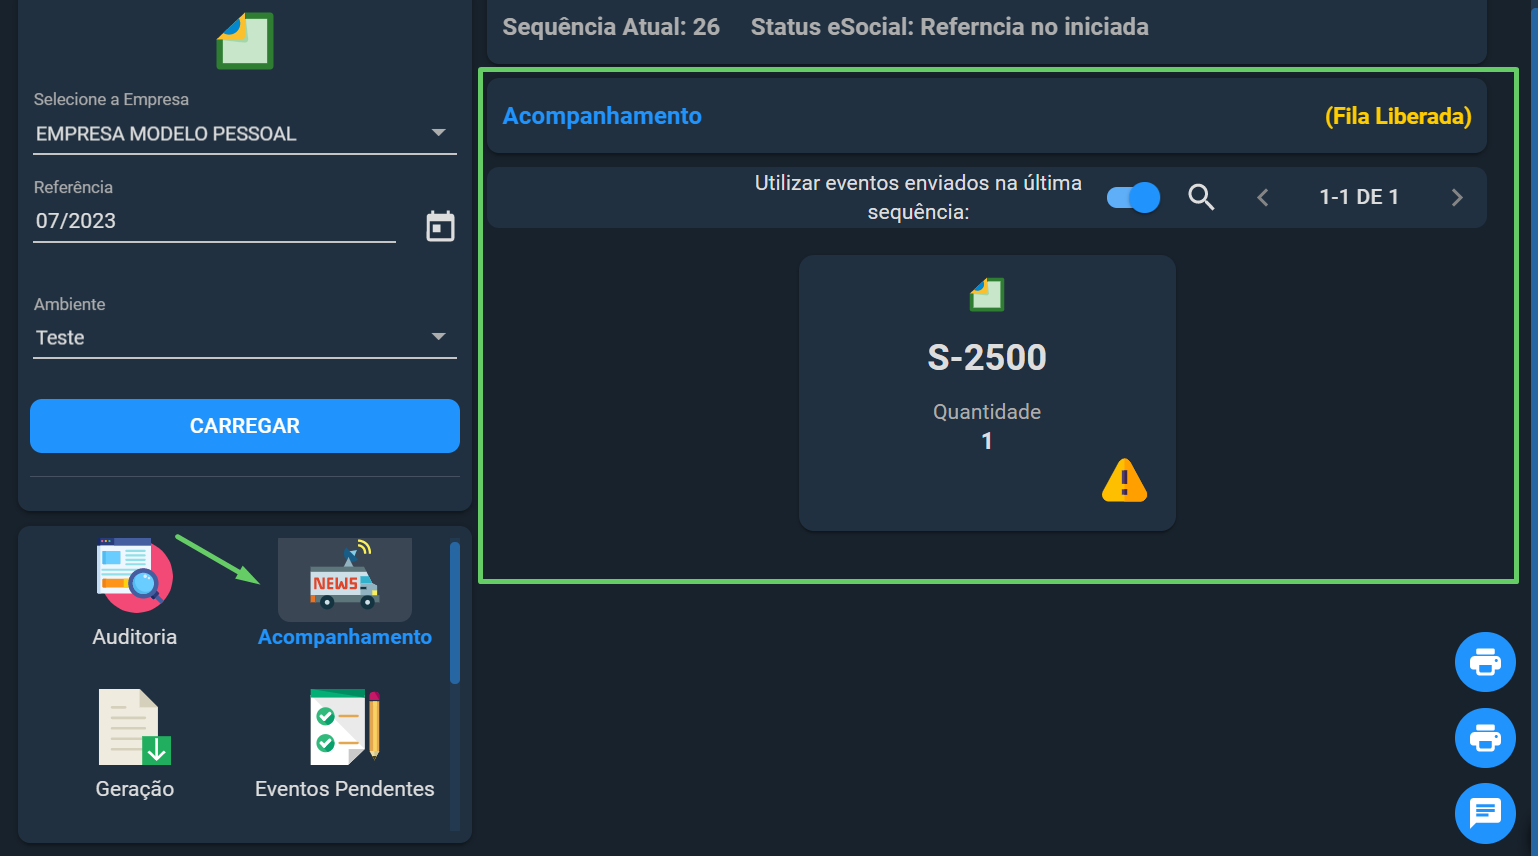Expand the Ambiente dropdown showing Teste

pos(438,337)
